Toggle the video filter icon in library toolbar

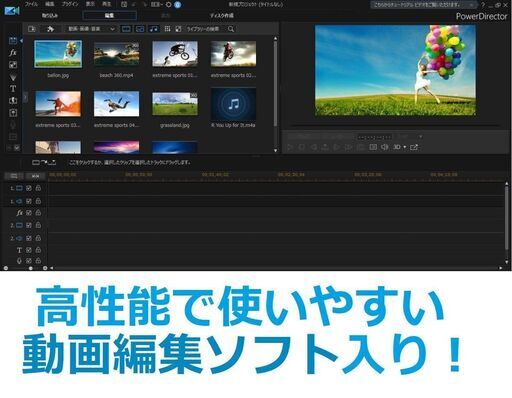pos(126,29)
